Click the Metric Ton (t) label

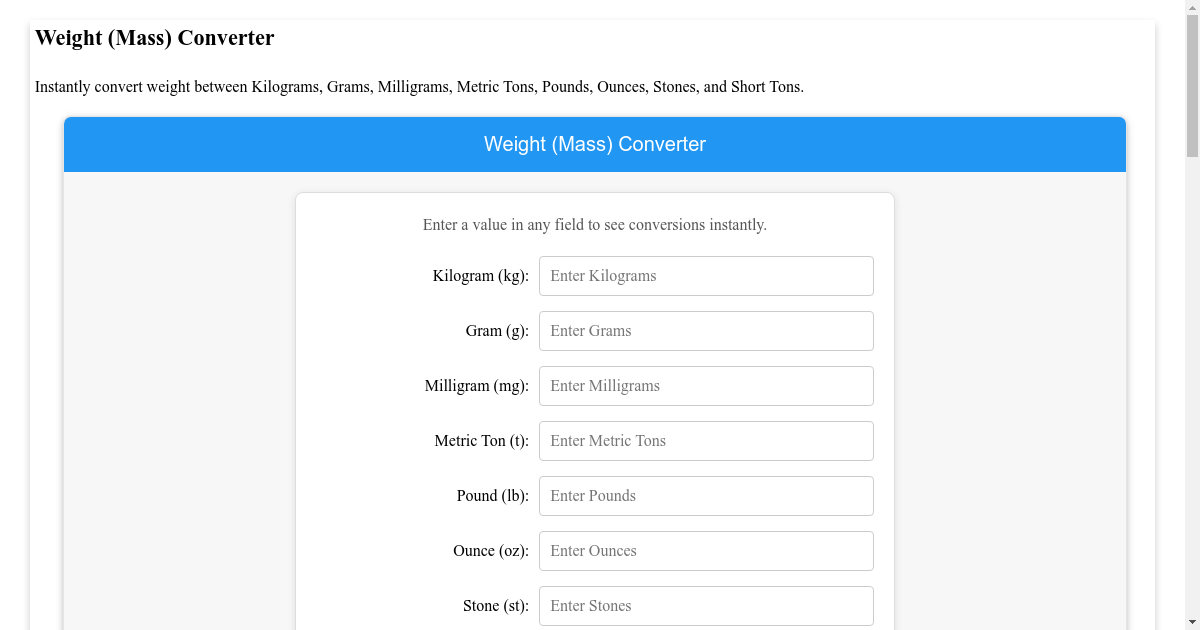pyautogui.click(x=481, y=441)
